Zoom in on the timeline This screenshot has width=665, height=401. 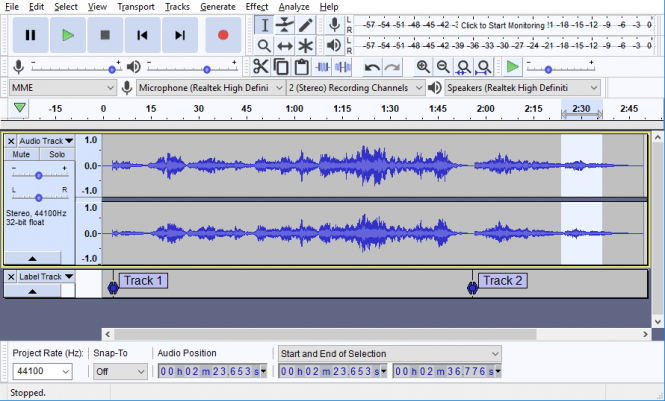(x=422, y=67)
